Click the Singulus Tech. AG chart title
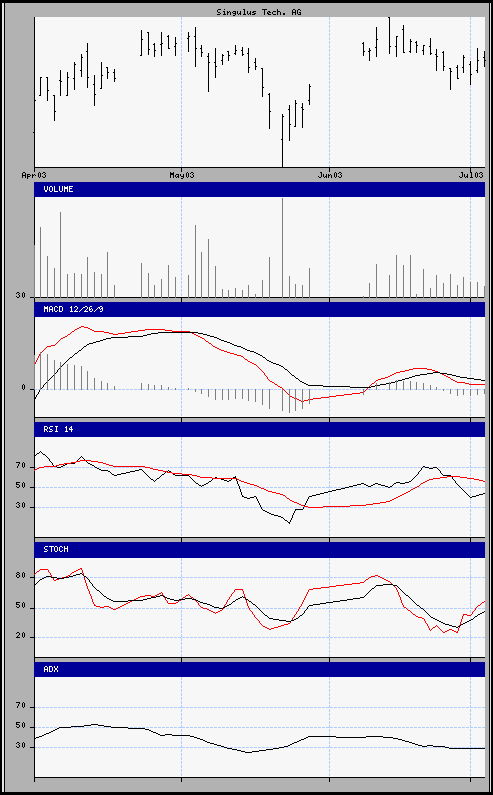493x795 pixels. coord(259,12)
